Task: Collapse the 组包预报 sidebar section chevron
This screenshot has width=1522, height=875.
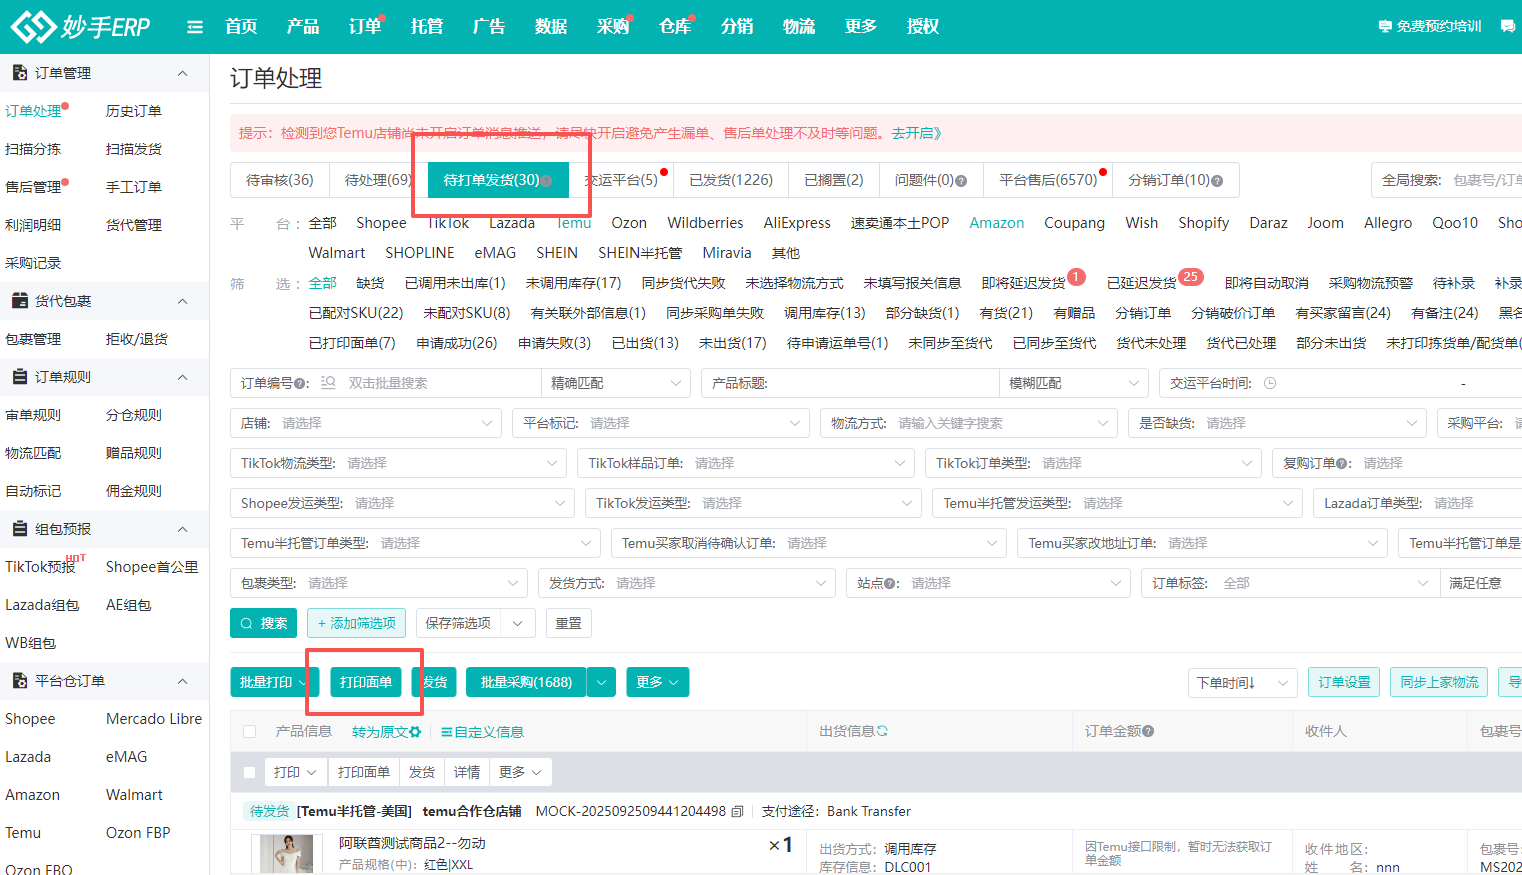Action: (182, 529)
